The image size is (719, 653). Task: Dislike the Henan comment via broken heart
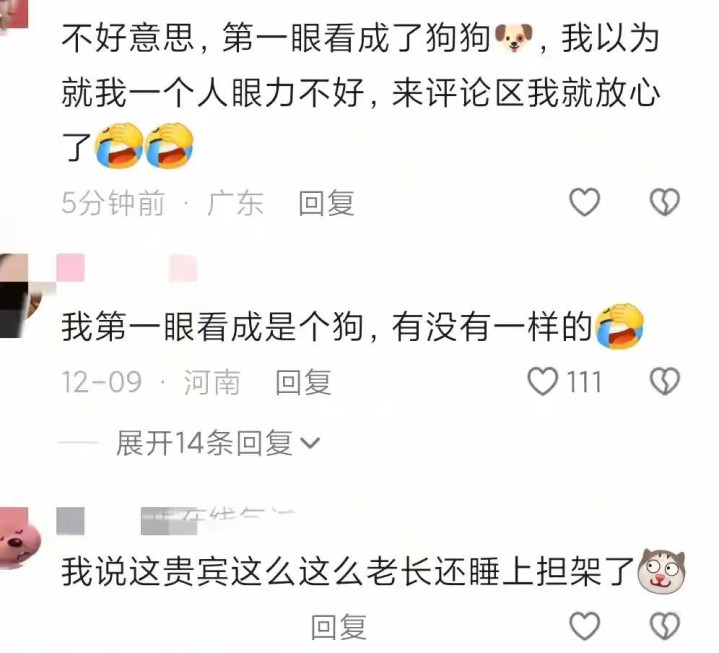[665, 381]
